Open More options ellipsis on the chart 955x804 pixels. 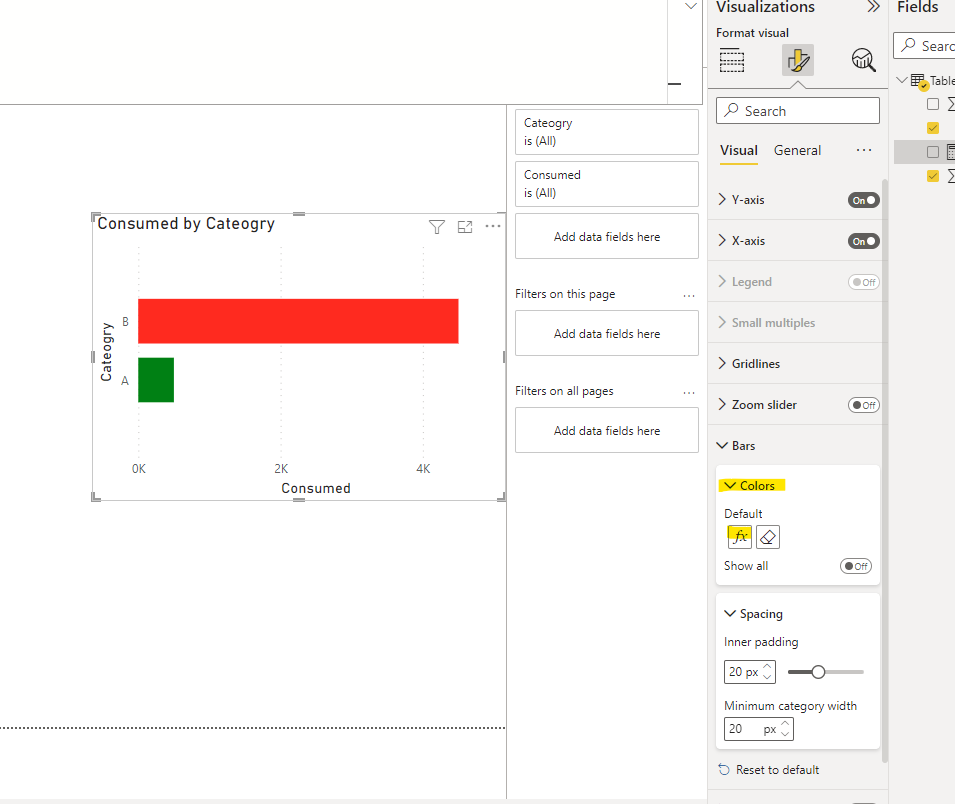(x=493, y=227)
